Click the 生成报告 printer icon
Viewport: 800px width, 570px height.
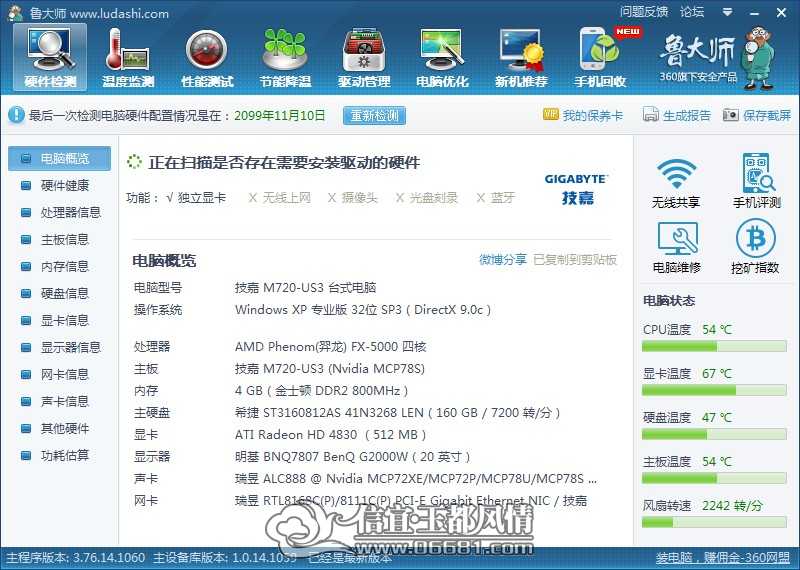650,114
